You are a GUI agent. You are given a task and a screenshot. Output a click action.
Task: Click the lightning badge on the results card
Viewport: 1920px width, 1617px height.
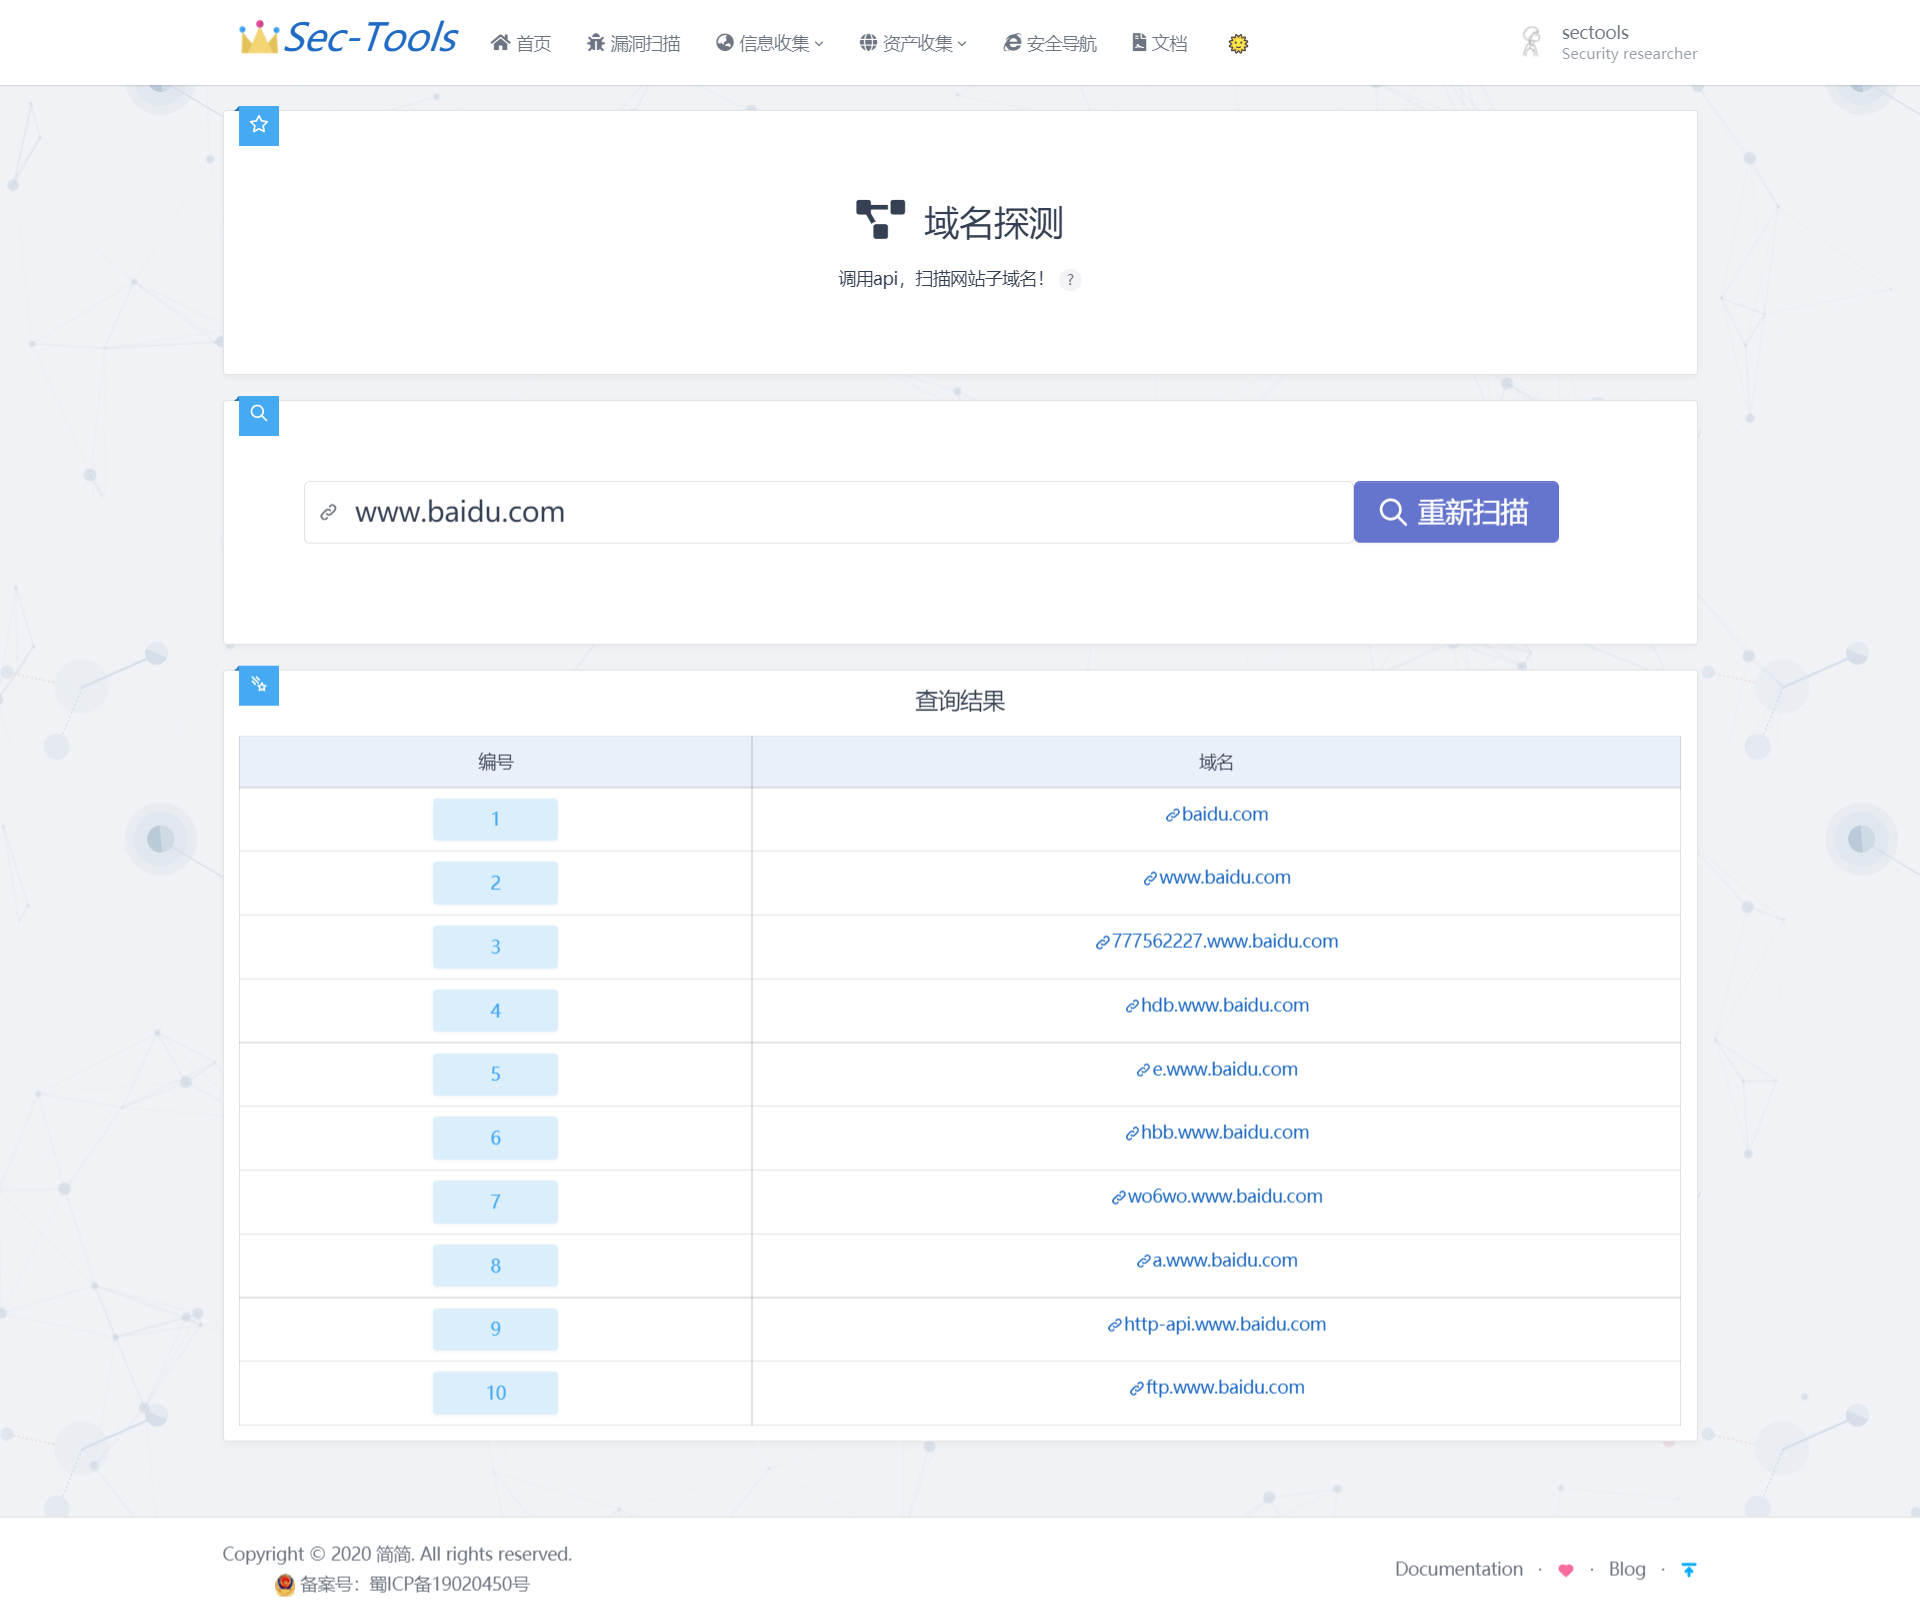click(259, 684)
